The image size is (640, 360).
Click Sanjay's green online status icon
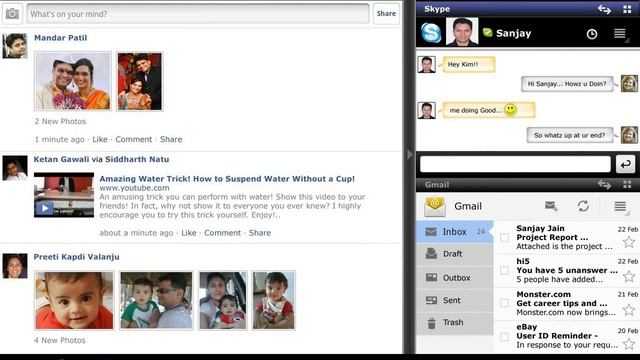tap(487, 32)
